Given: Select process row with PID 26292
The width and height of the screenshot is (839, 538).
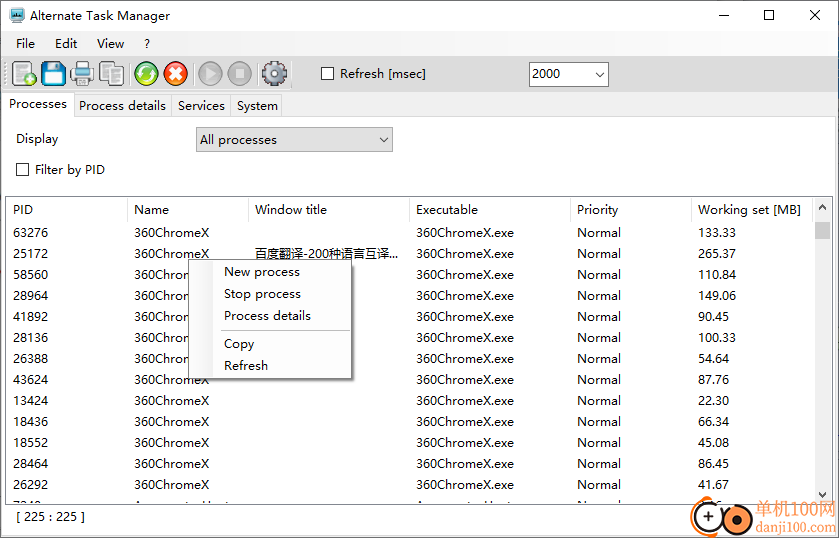Looking at the screenshot, I should 410,484.
